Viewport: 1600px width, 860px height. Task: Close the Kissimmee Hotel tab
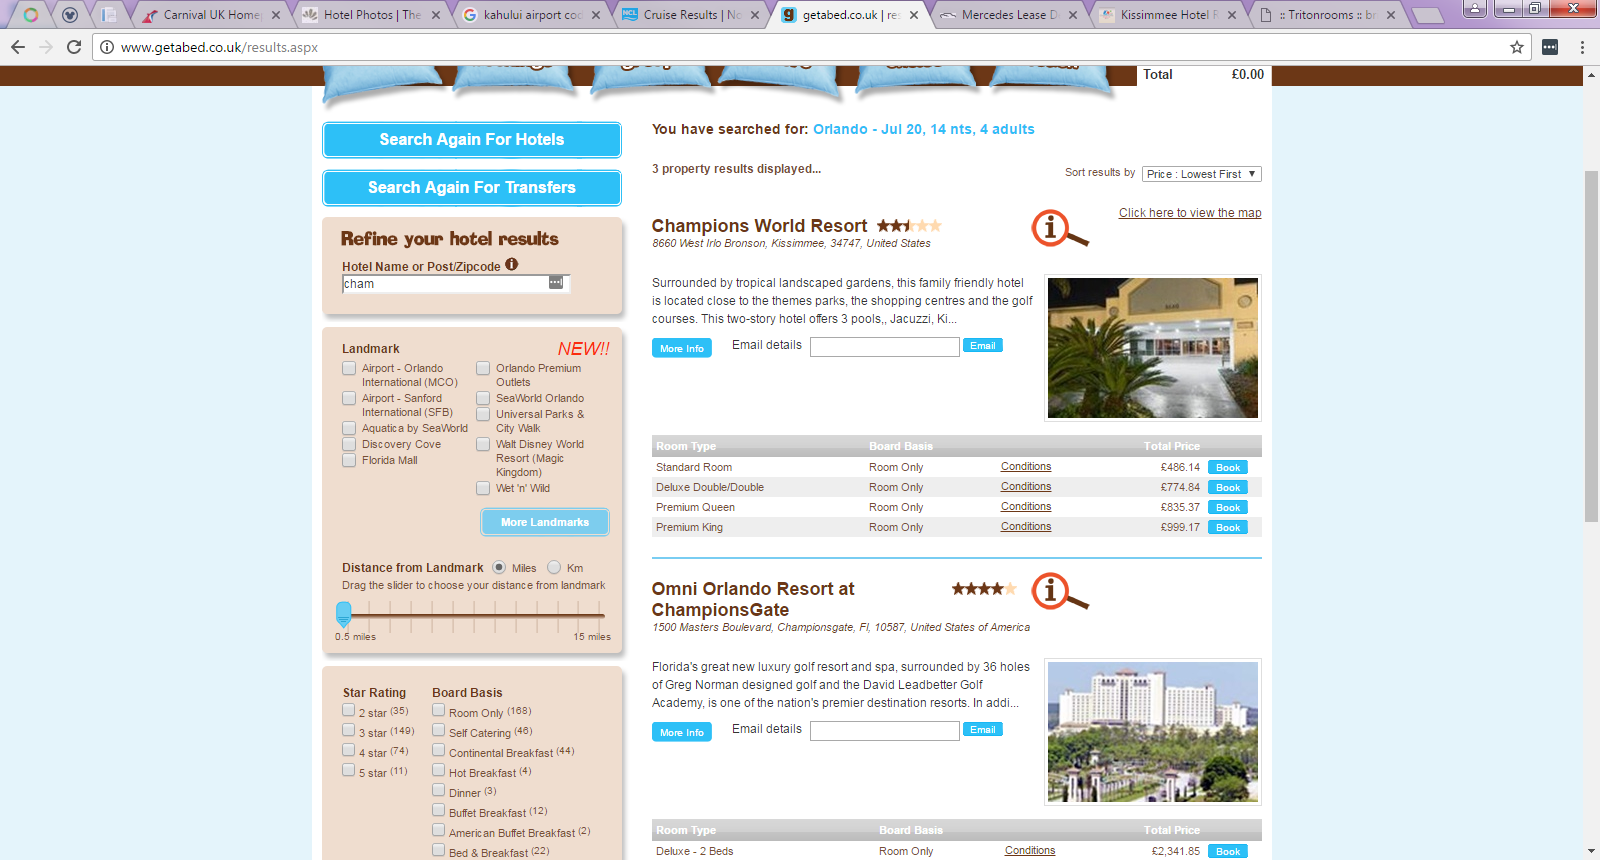click(1232, 15)
